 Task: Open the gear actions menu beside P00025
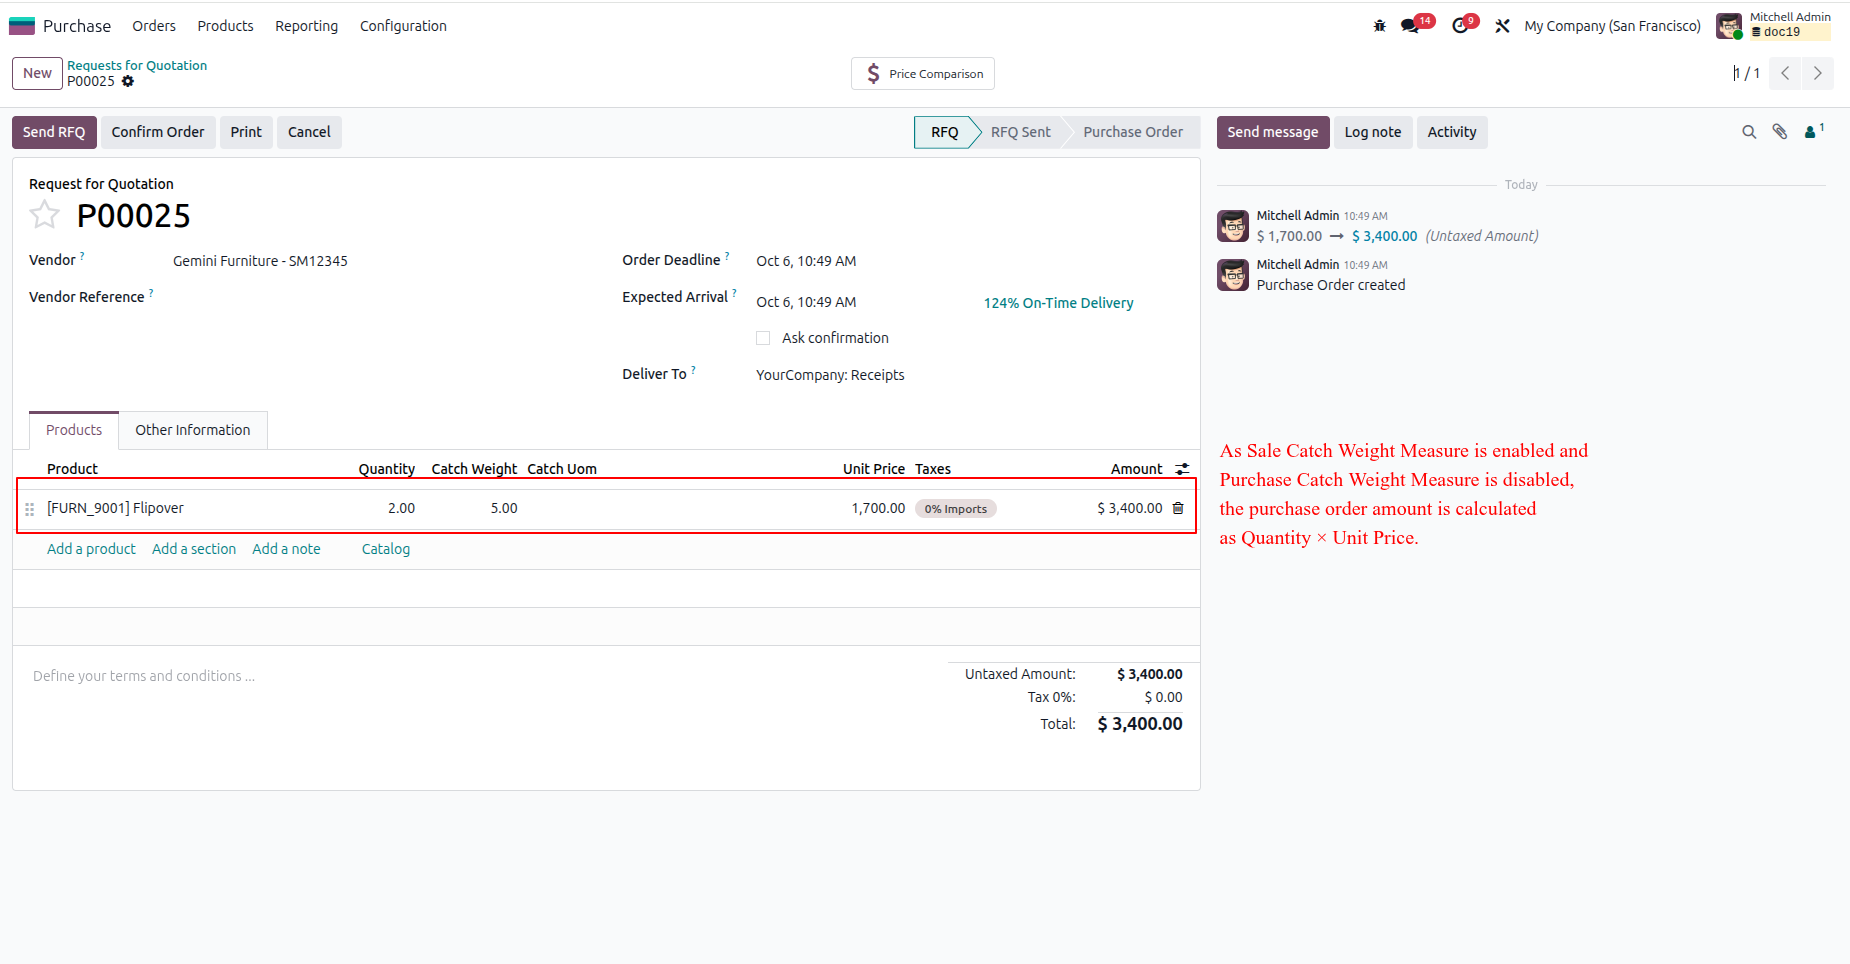point(128,81)
